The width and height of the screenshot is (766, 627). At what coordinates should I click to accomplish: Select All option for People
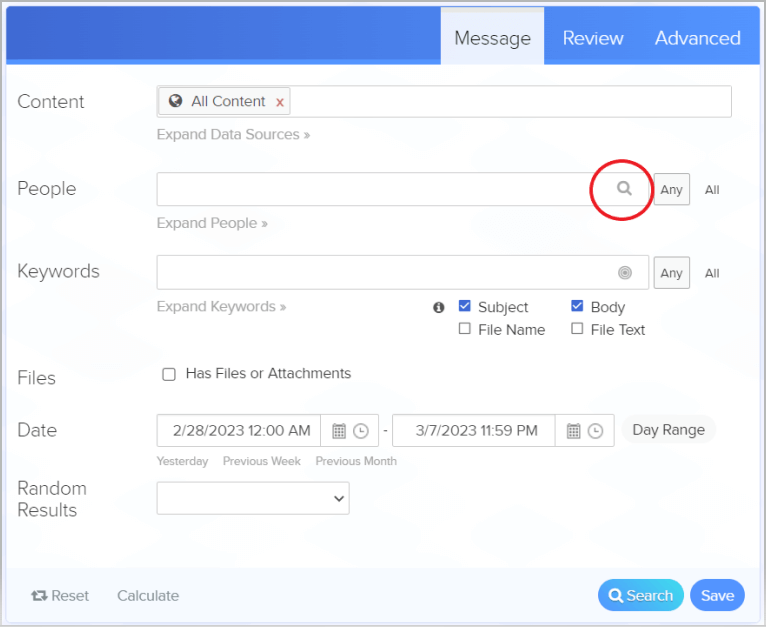(712, 190)
